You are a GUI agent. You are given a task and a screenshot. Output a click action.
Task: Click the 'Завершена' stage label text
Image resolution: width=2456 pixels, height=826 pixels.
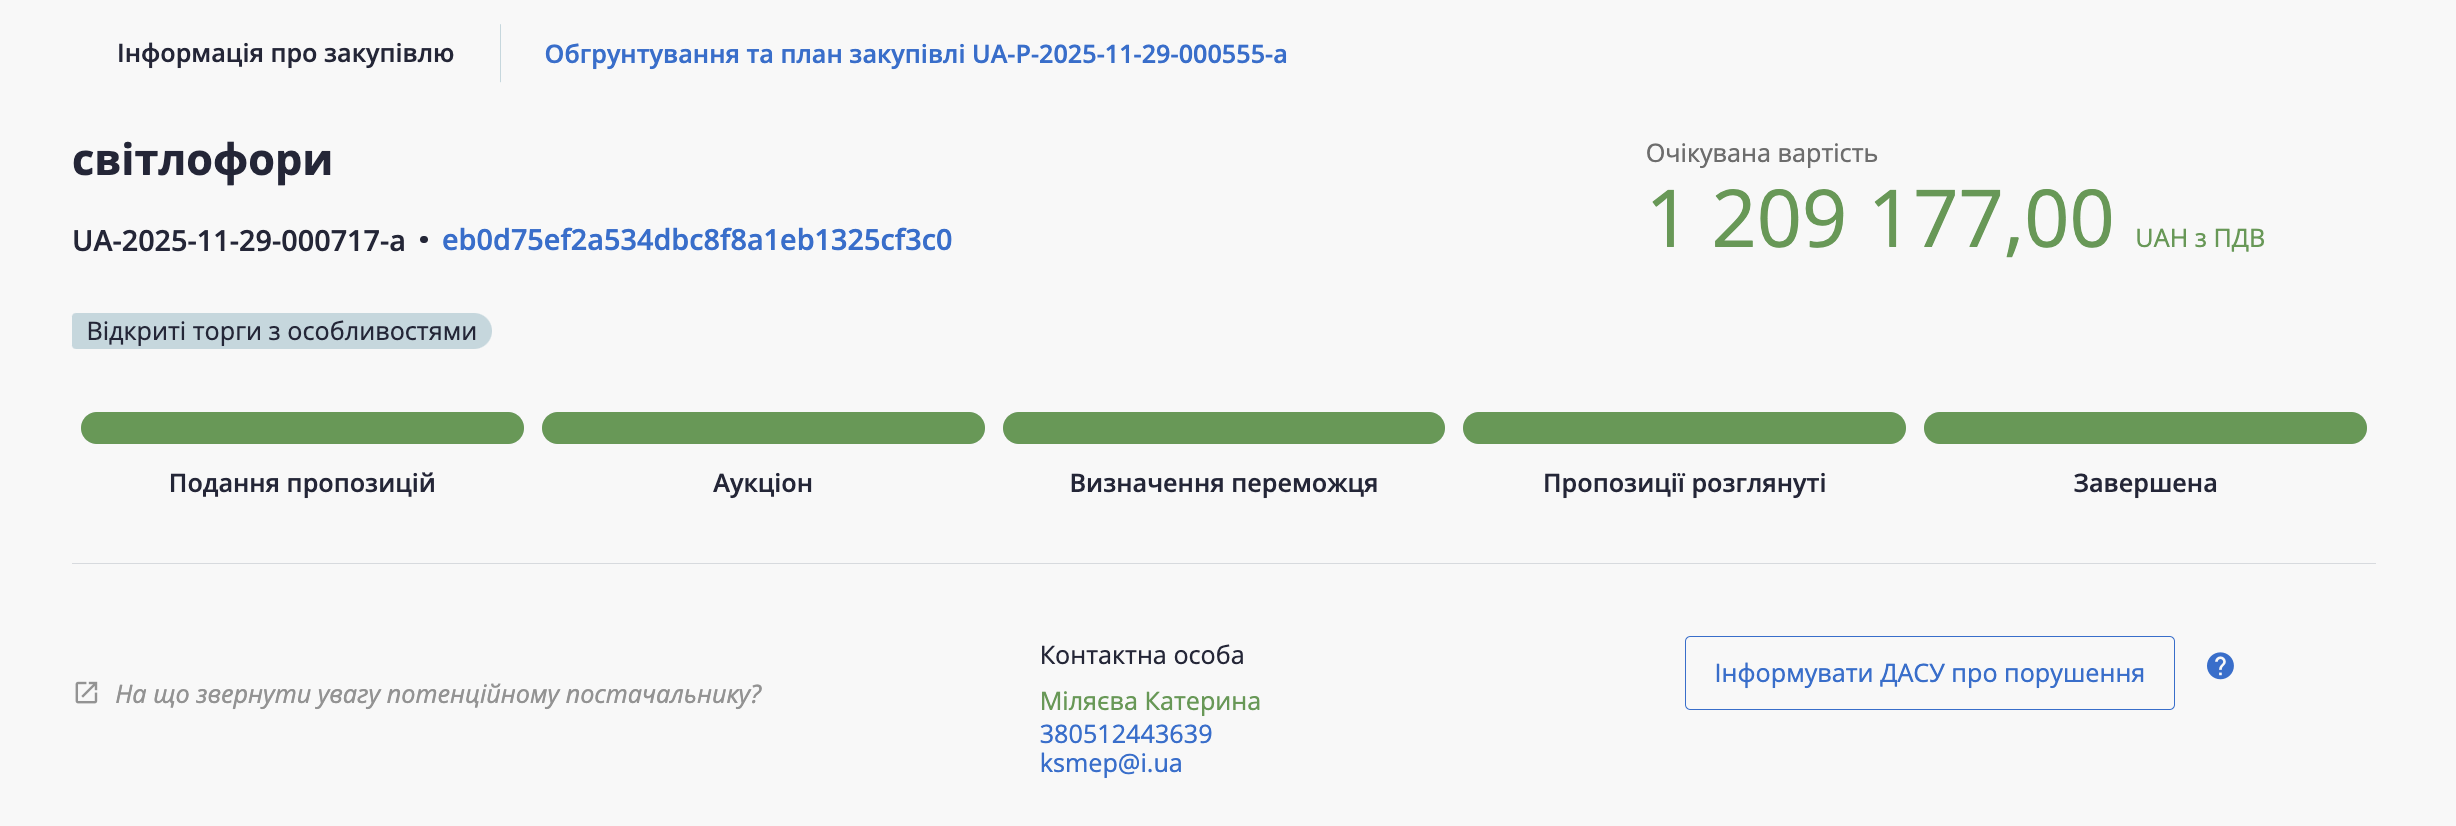[2145, 484]
